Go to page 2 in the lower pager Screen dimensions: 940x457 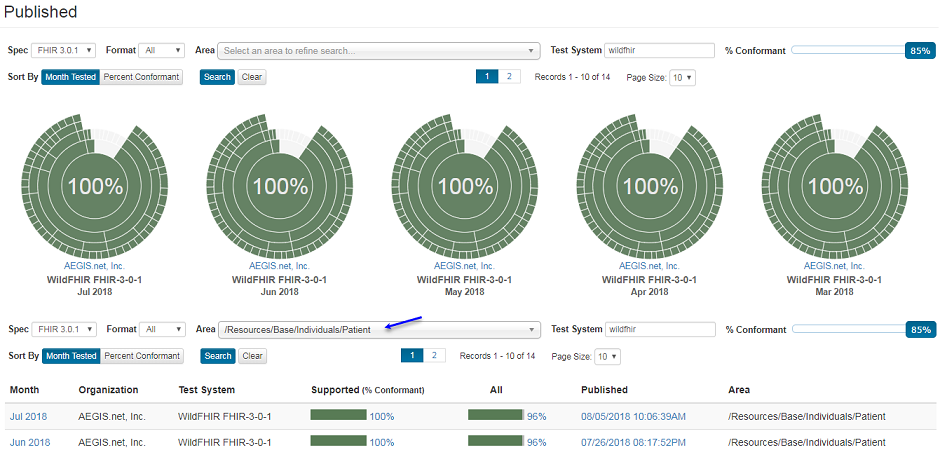tap(434, 355)
